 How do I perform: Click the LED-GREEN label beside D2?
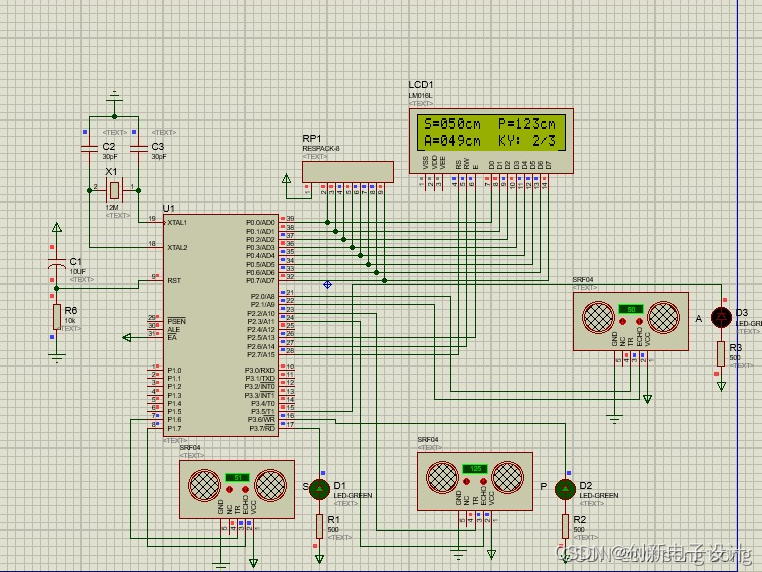click(x=599, y=495)
